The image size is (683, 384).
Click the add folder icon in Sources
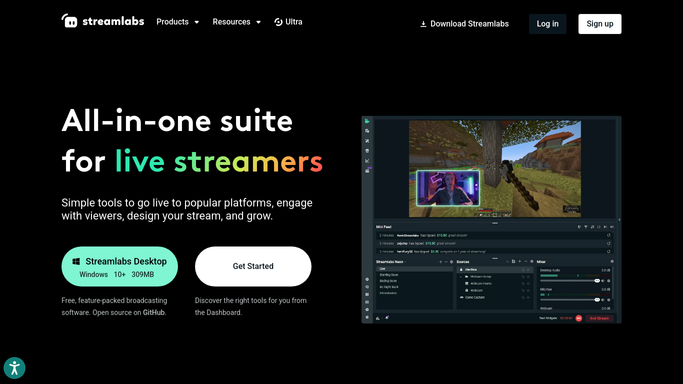513,261
